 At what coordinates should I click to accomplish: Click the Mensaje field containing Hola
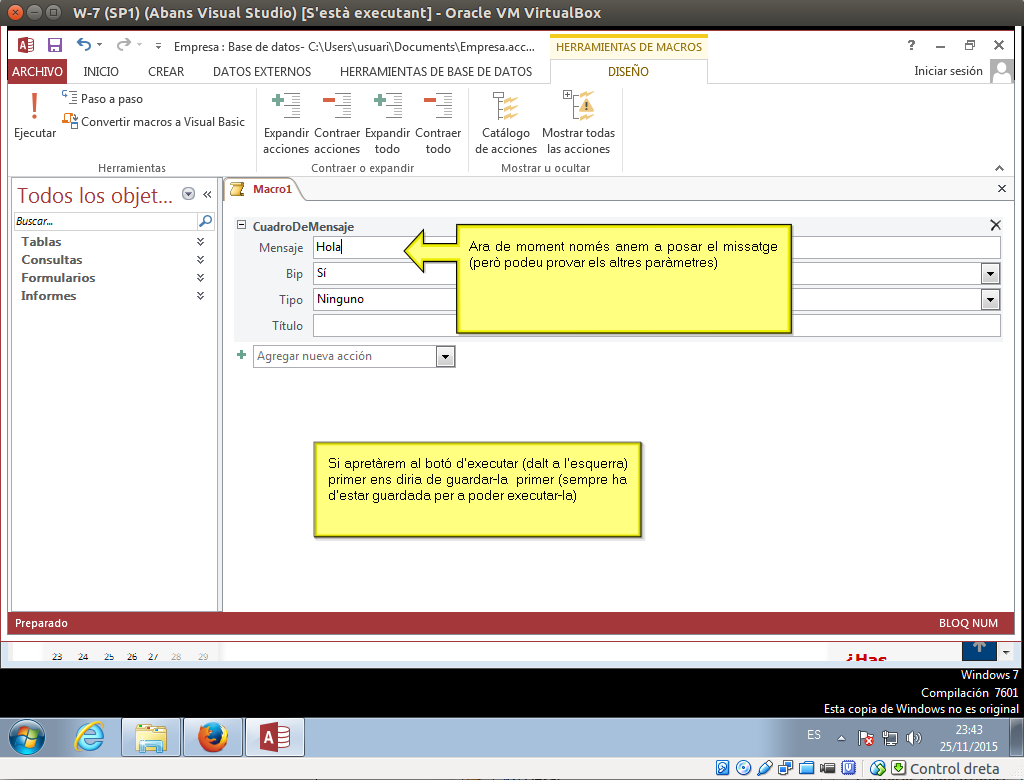(x=656, y=247)
